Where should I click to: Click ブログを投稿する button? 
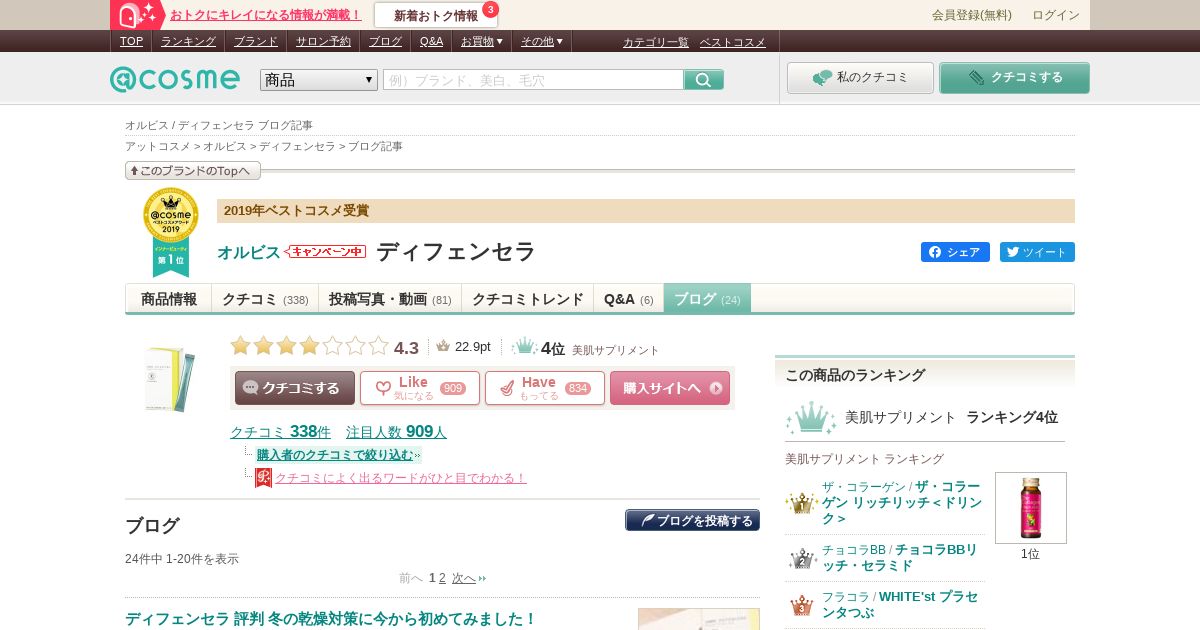[692, 520]
